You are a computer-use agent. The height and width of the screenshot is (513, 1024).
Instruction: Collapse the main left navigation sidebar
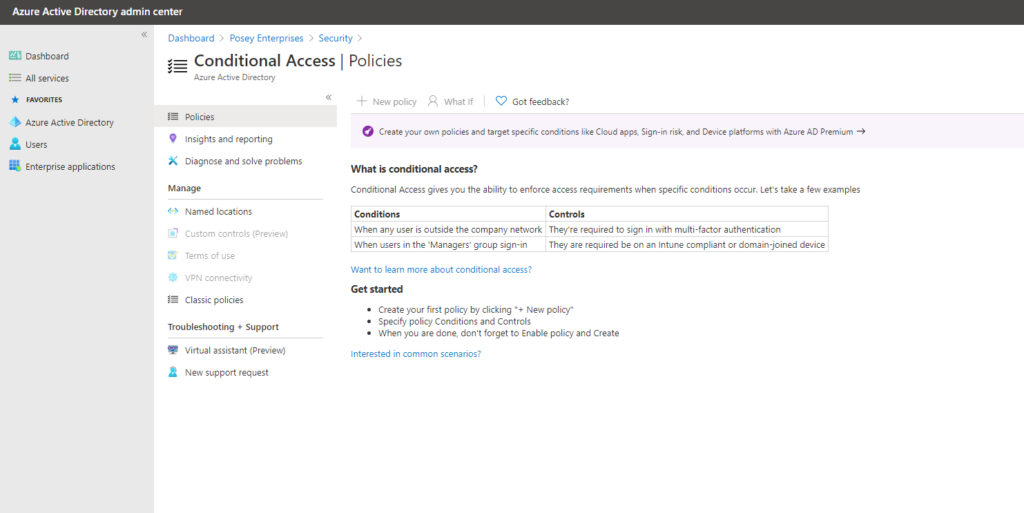(144, 35)
